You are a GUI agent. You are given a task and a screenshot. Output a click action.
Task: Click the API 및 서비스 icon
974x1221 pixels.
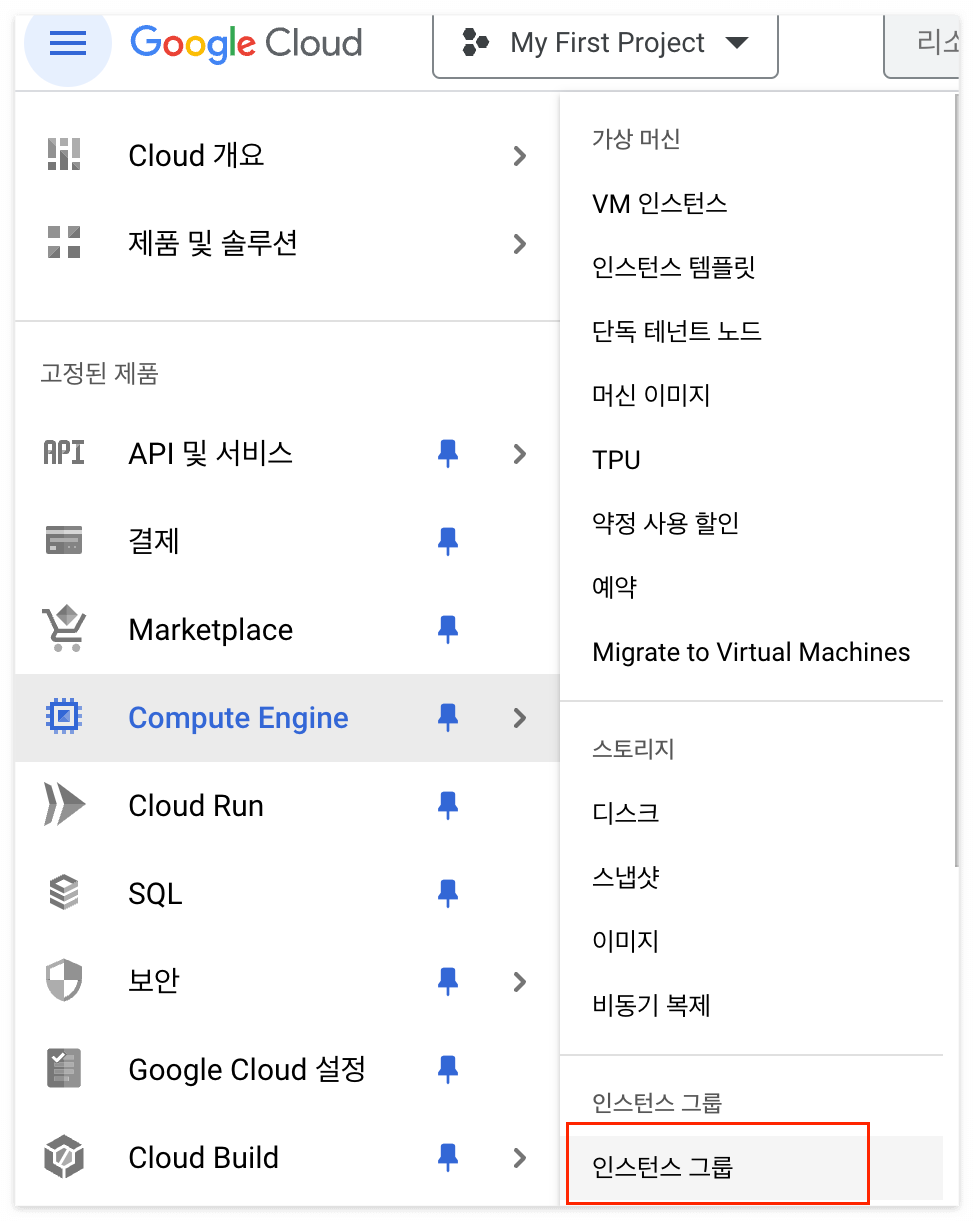coord(64,453)
